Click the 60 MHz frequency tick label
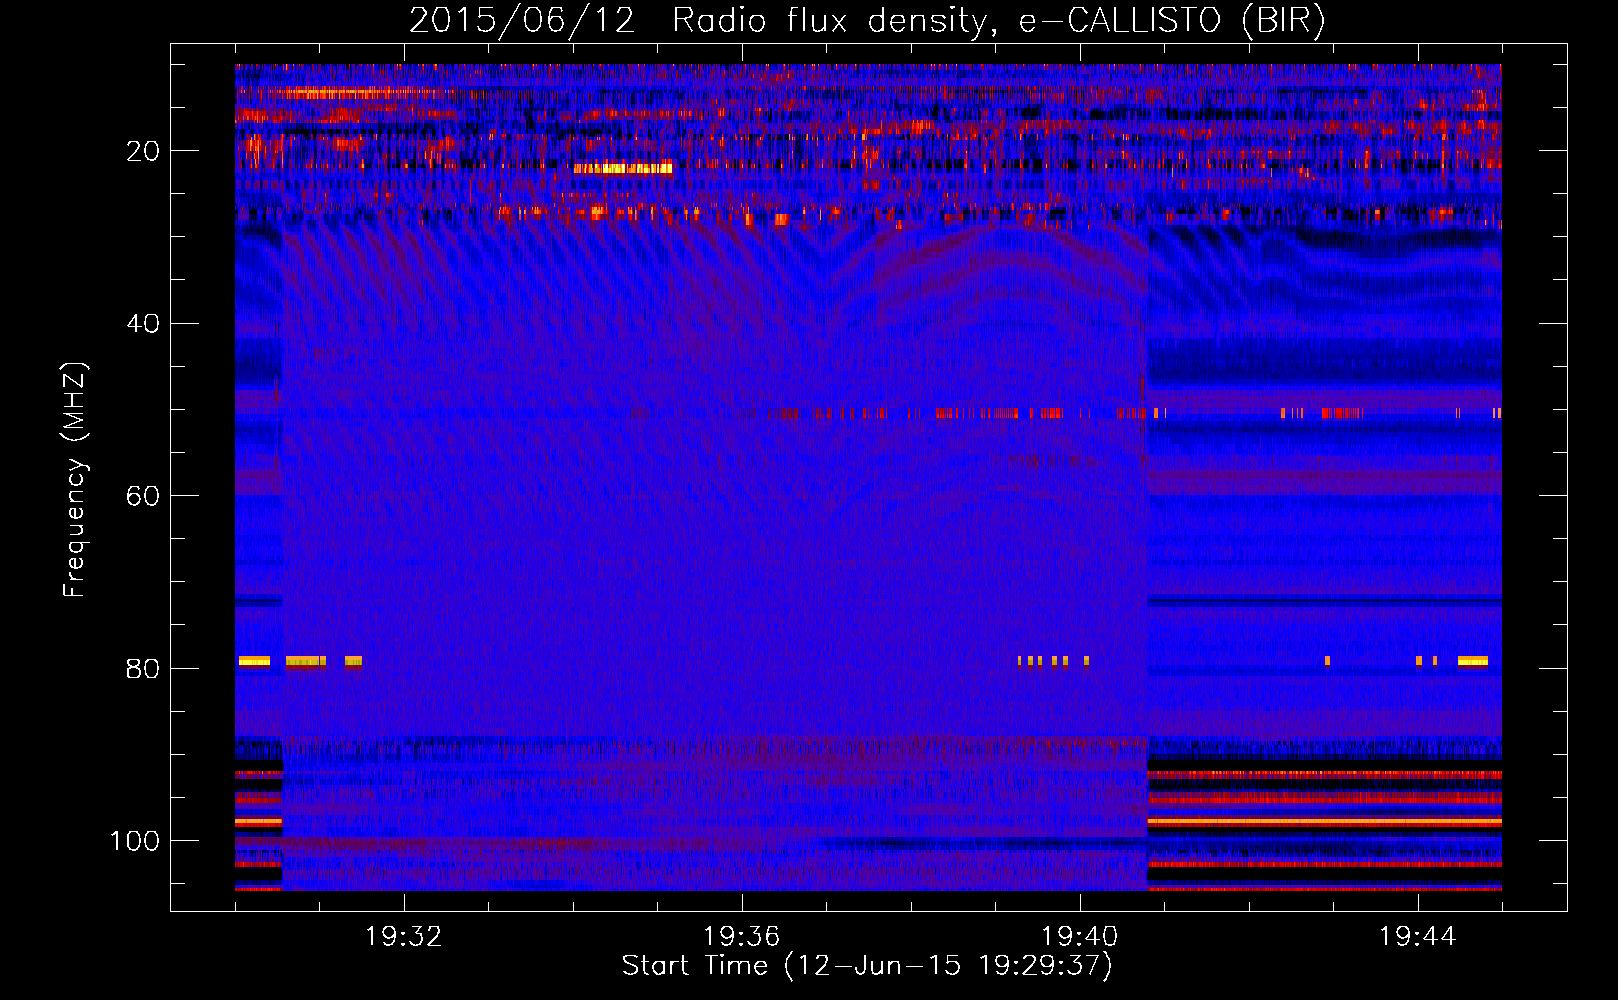 coord(143,496)
